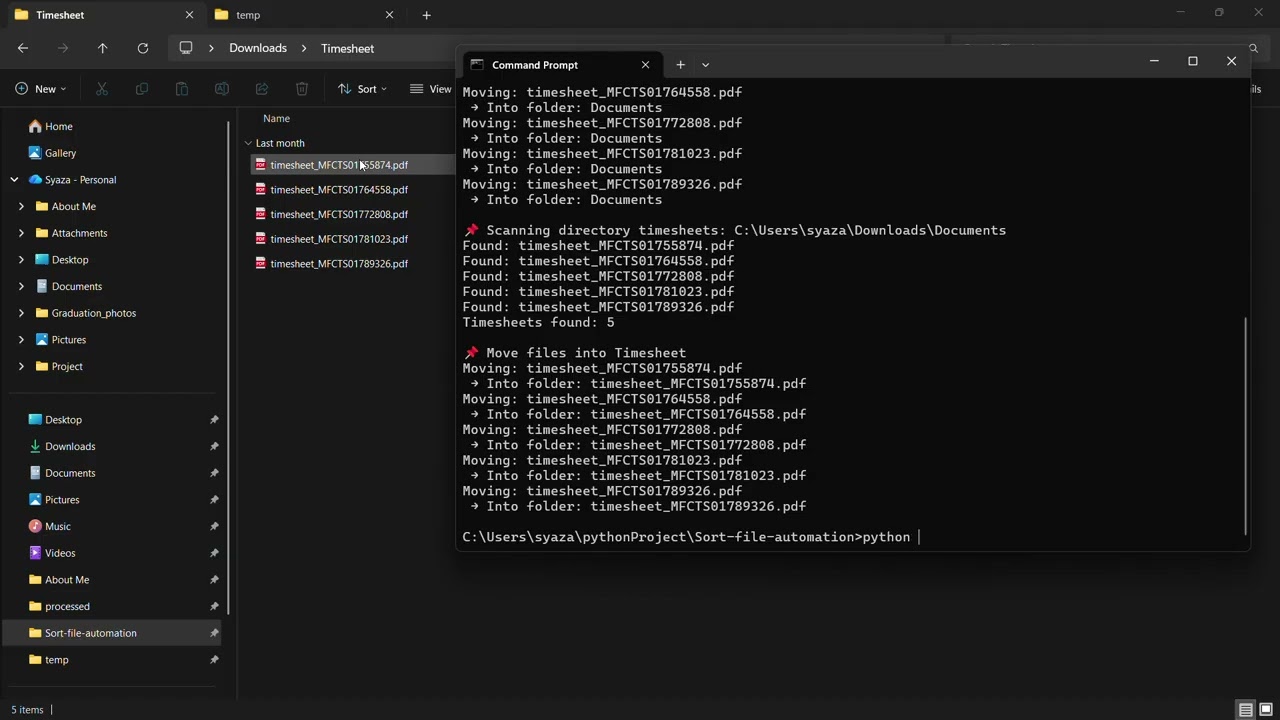Click the Command Prompt vertical scrollbar
1280x720 pixels.
(1245, 426)
